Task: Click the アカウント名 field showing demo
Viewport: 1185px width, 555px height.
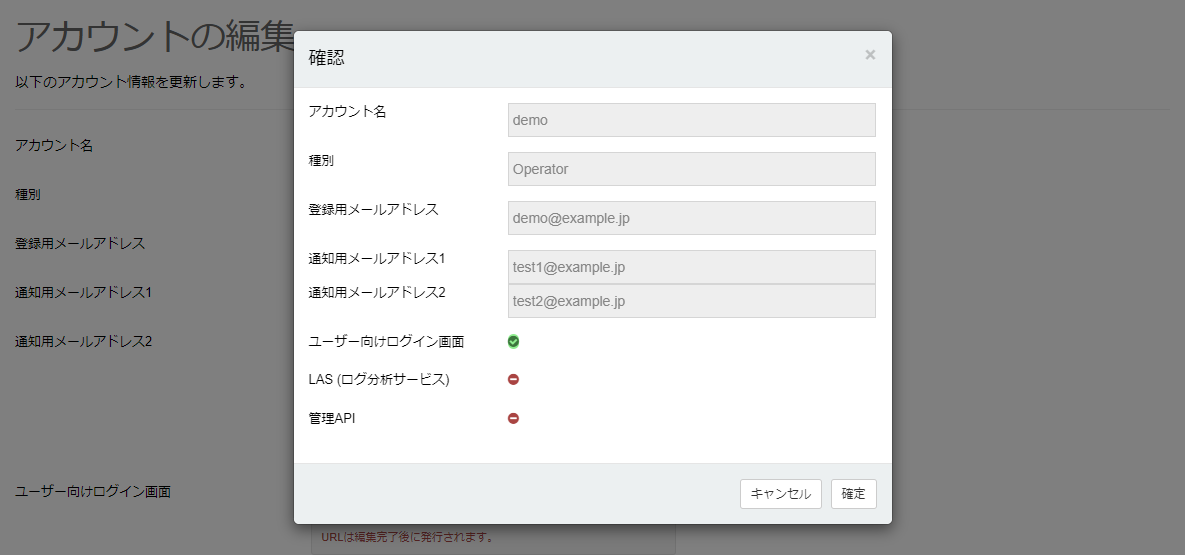Action: [691, 120]
